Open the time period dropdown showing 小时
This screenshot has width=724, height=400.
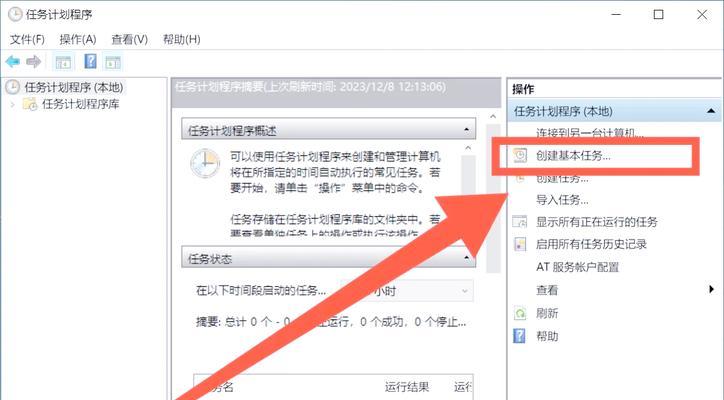coord(407,291)
